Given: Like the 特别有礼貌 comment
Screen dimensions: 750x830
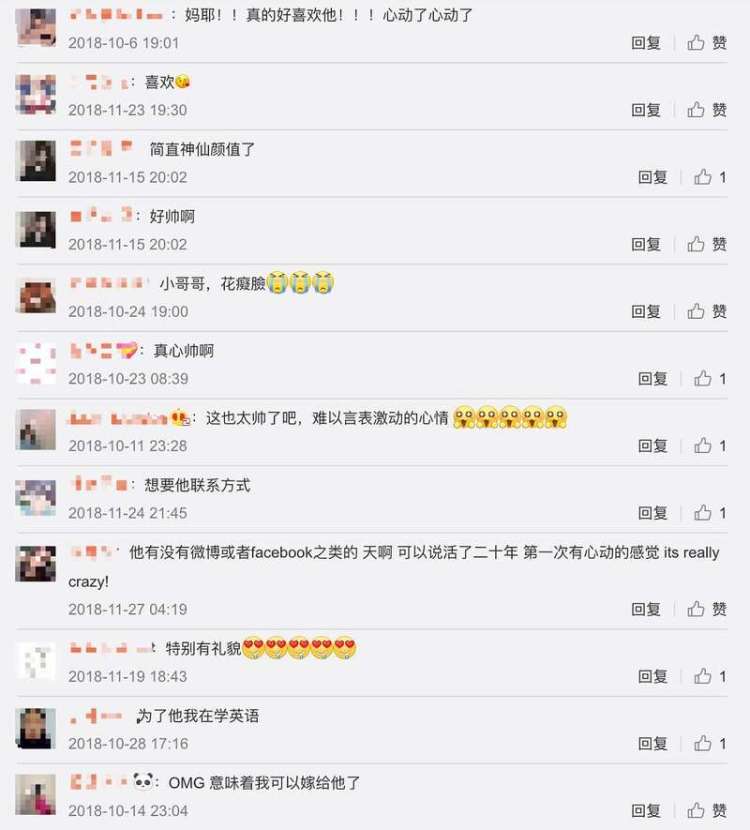Looking at the screenshot, I should 710,676.
